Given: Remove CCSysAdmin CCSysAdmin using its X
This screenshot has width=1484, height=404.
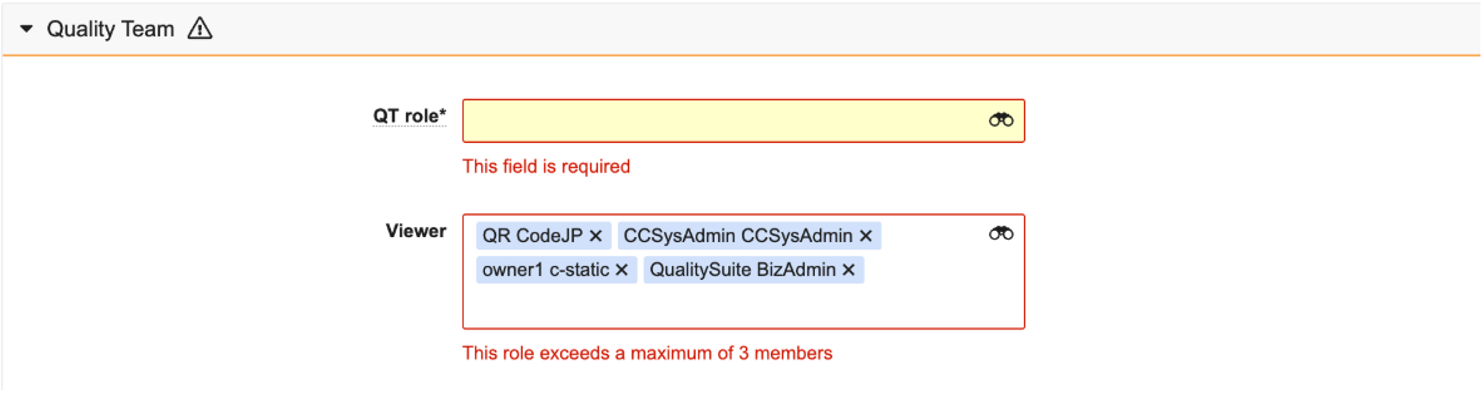Looking at the screenshot, I should point(866,236).
